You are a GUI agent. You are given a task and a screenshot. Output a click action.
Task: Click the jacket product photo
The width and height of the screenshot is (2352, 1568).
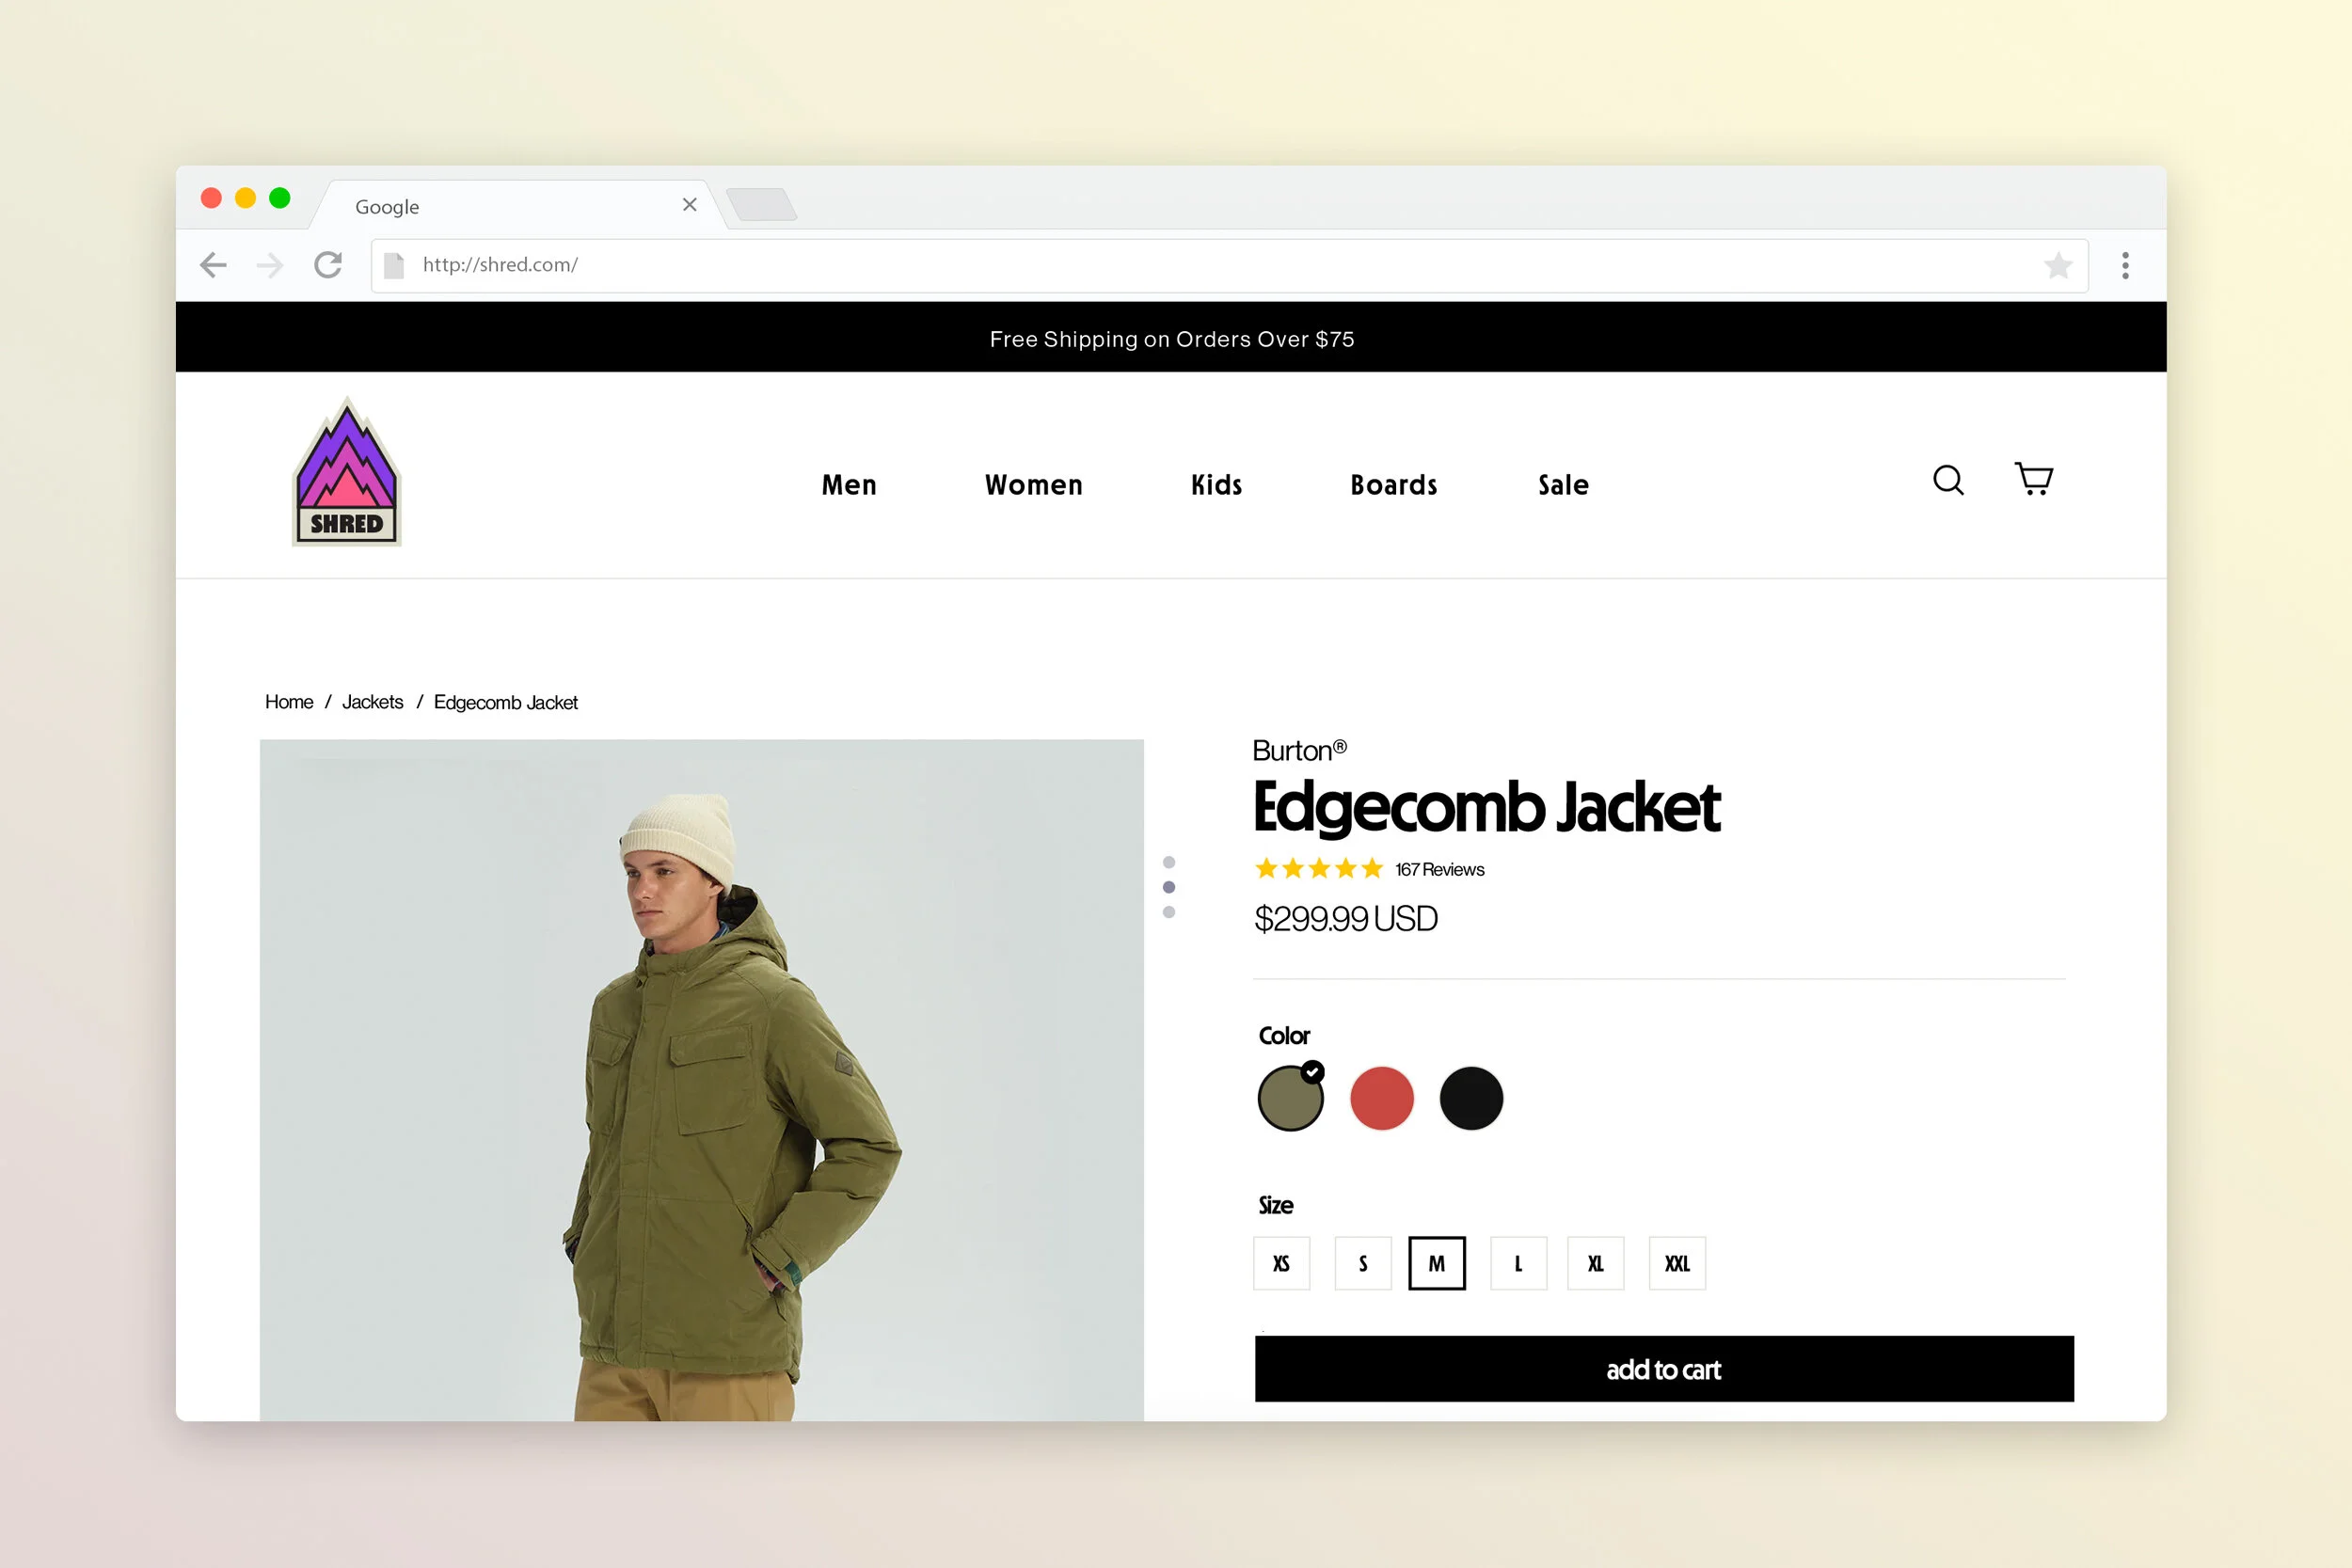click(701, 1080)
